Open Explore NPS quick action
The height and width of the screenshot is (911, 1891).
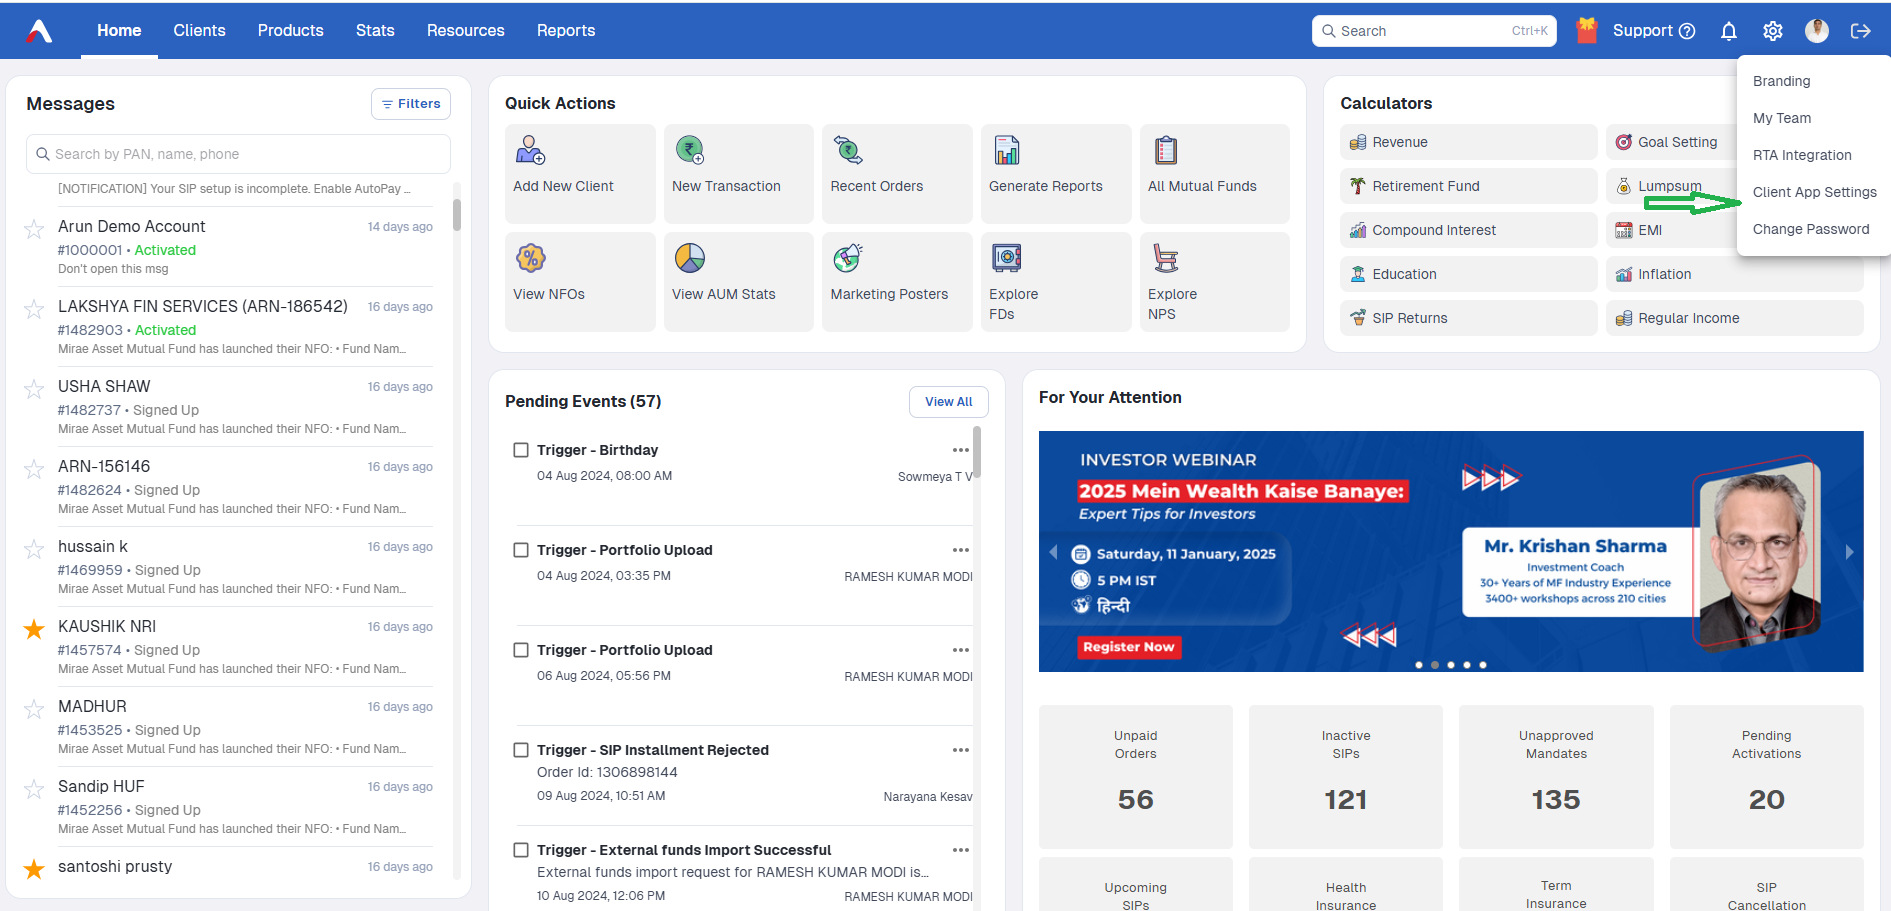coord(1214,281)
